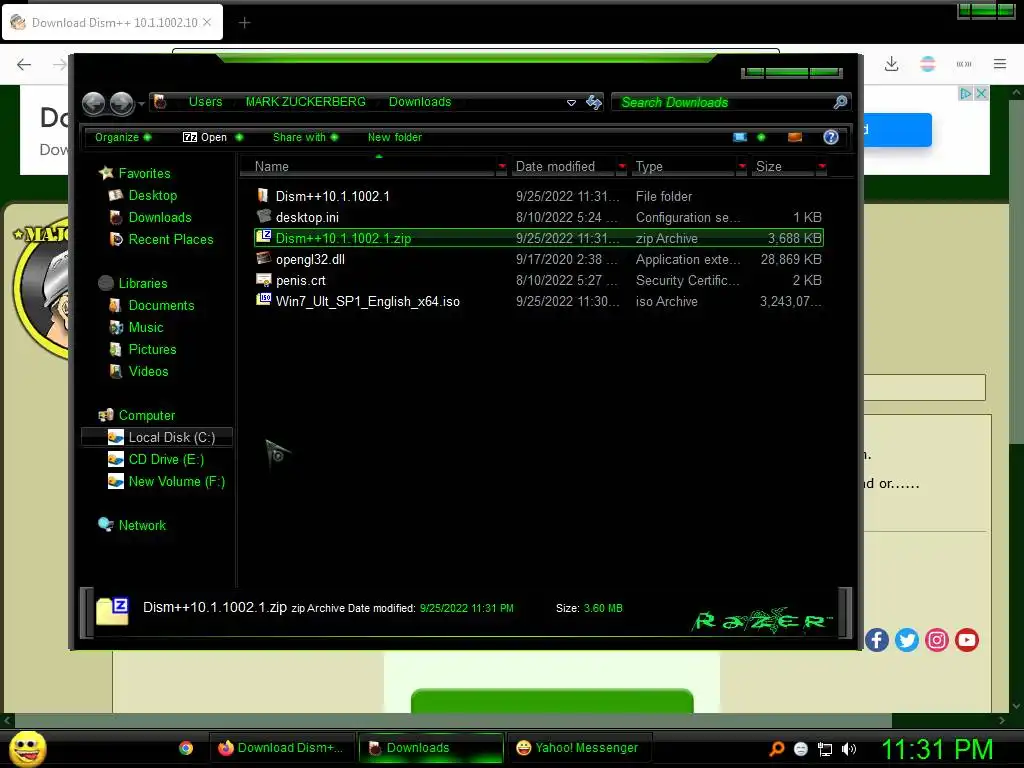Open the Firefox hamburger menu
This screenshot has width=1024, height=768.
click(x=1000, y=64)
